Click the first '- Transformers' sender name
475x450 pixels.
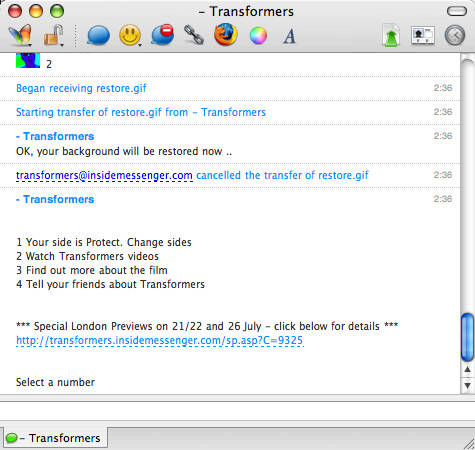(x=55, y=136)
